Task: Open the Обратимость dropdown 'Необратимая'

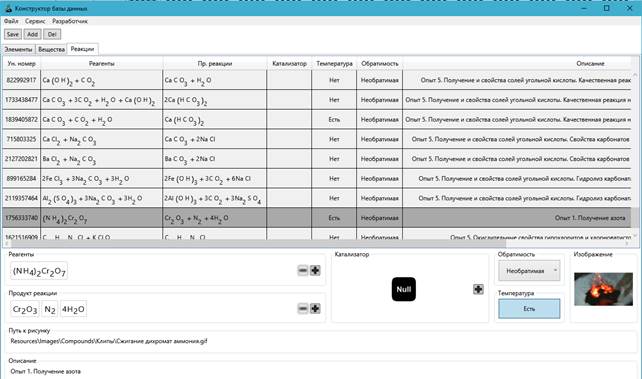Action: tap(529, 271)
